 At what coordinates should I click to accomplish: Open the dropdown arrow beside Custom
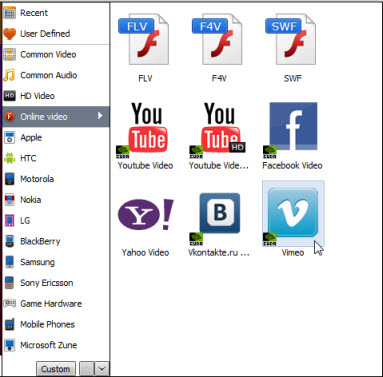coord(102,369)
